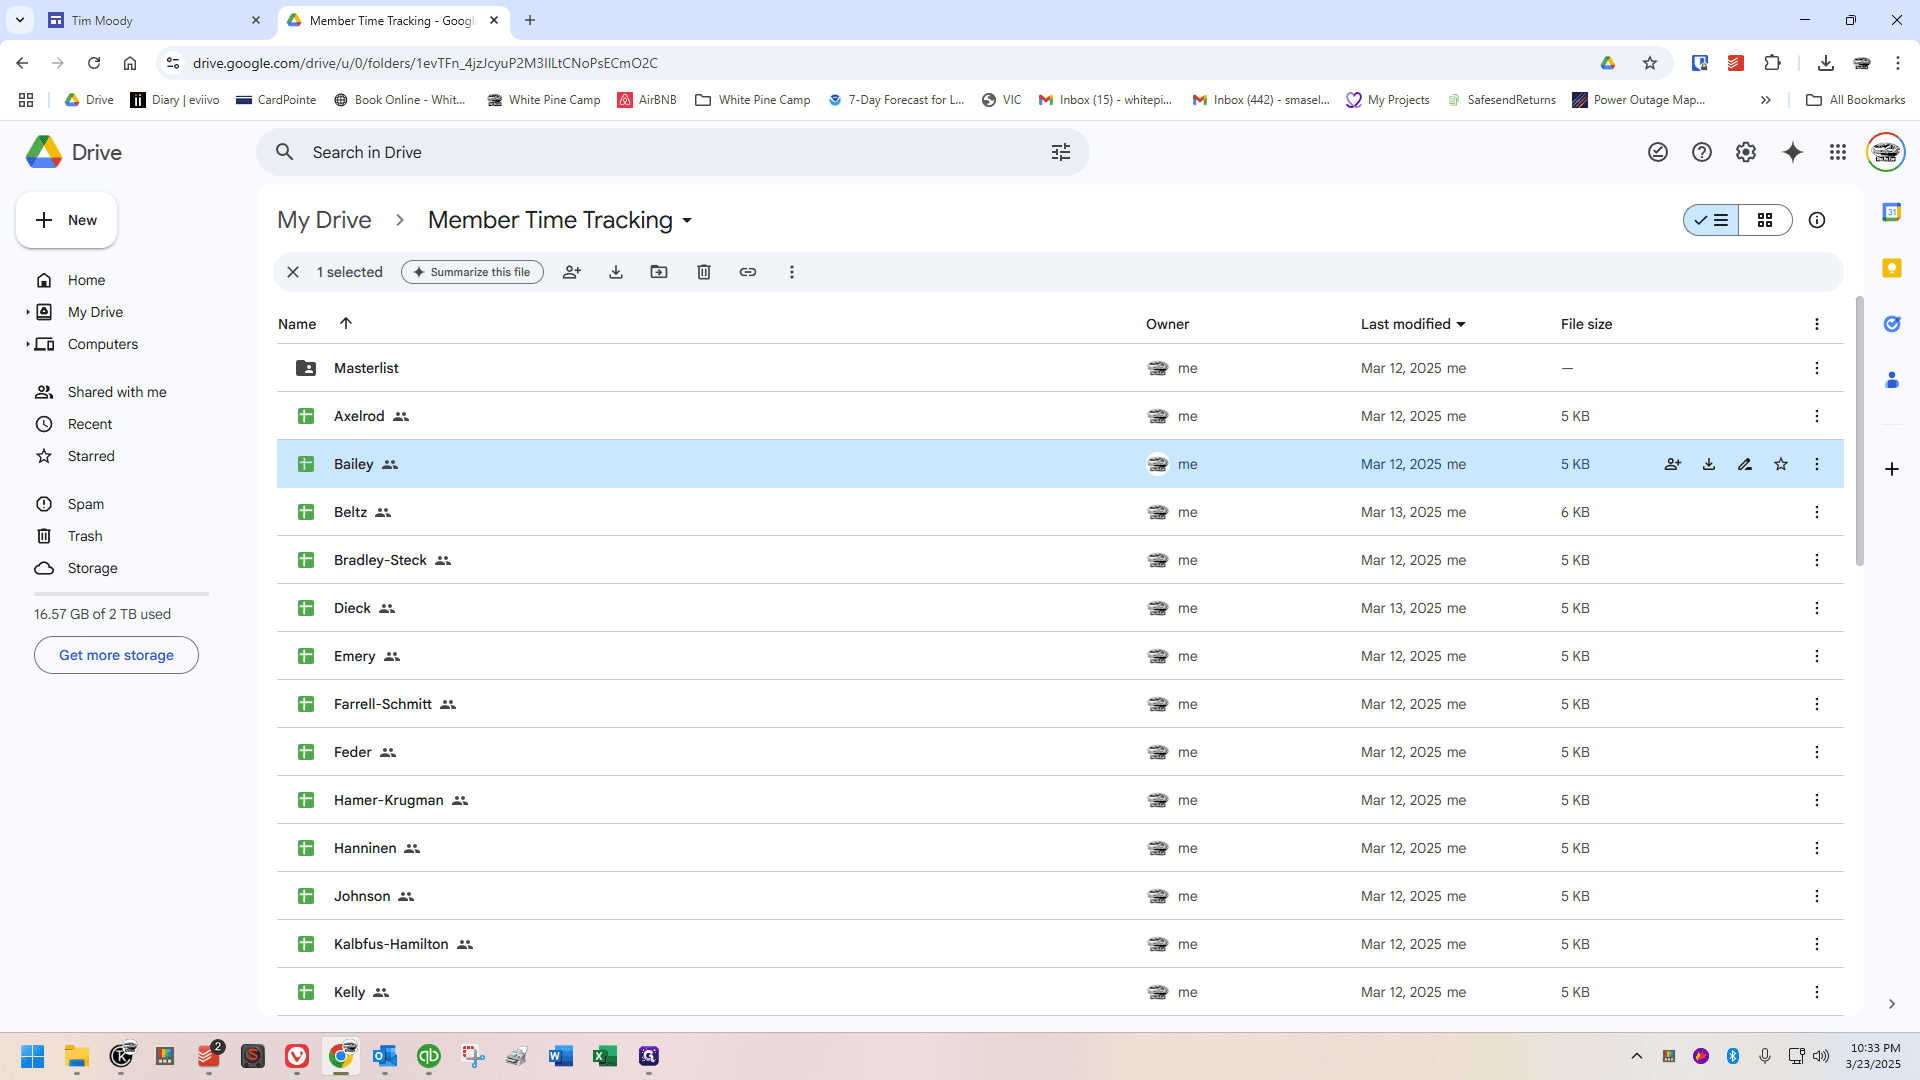1920x1080 pixels.
Task: Open the Support help icon
Action: [1702, 152]
